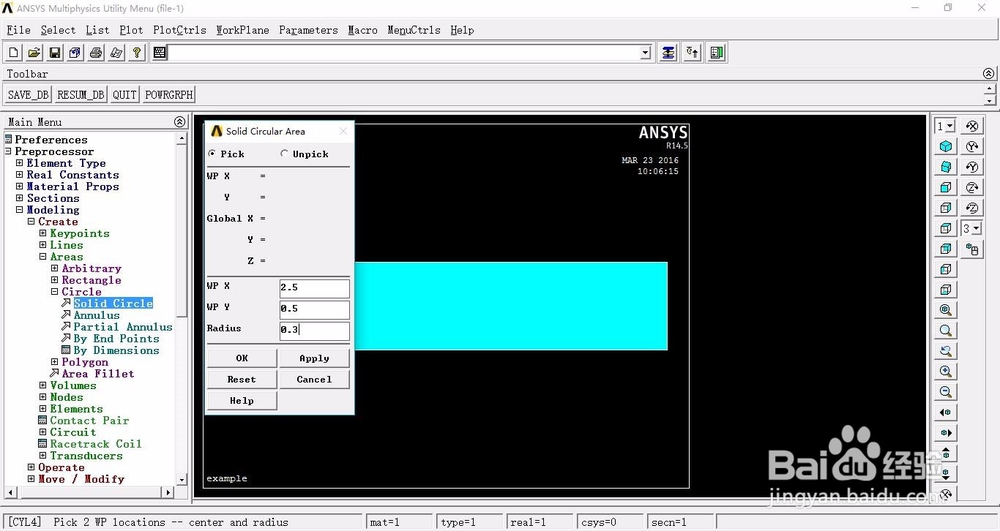Select the Unpick radio button
Screen dimensions: 1000x531
[284, 154]
